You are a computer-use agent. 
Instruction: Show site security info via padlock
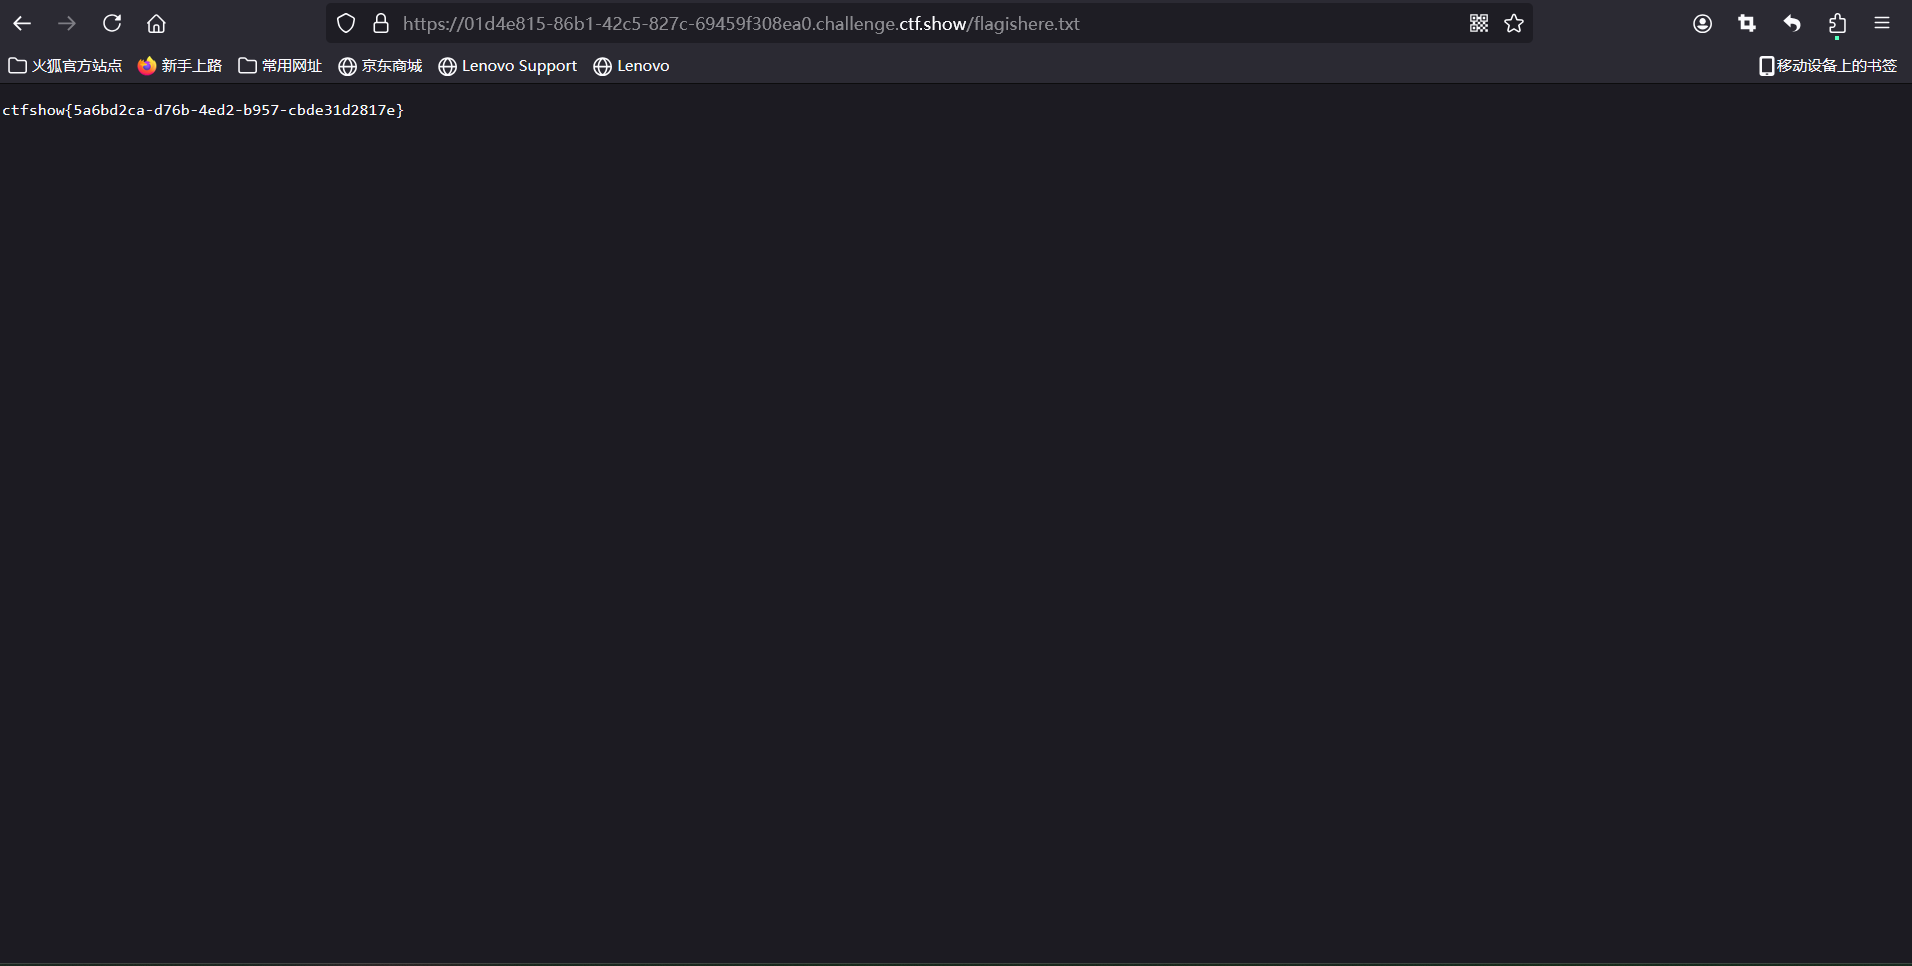click(x=381, y=23)
